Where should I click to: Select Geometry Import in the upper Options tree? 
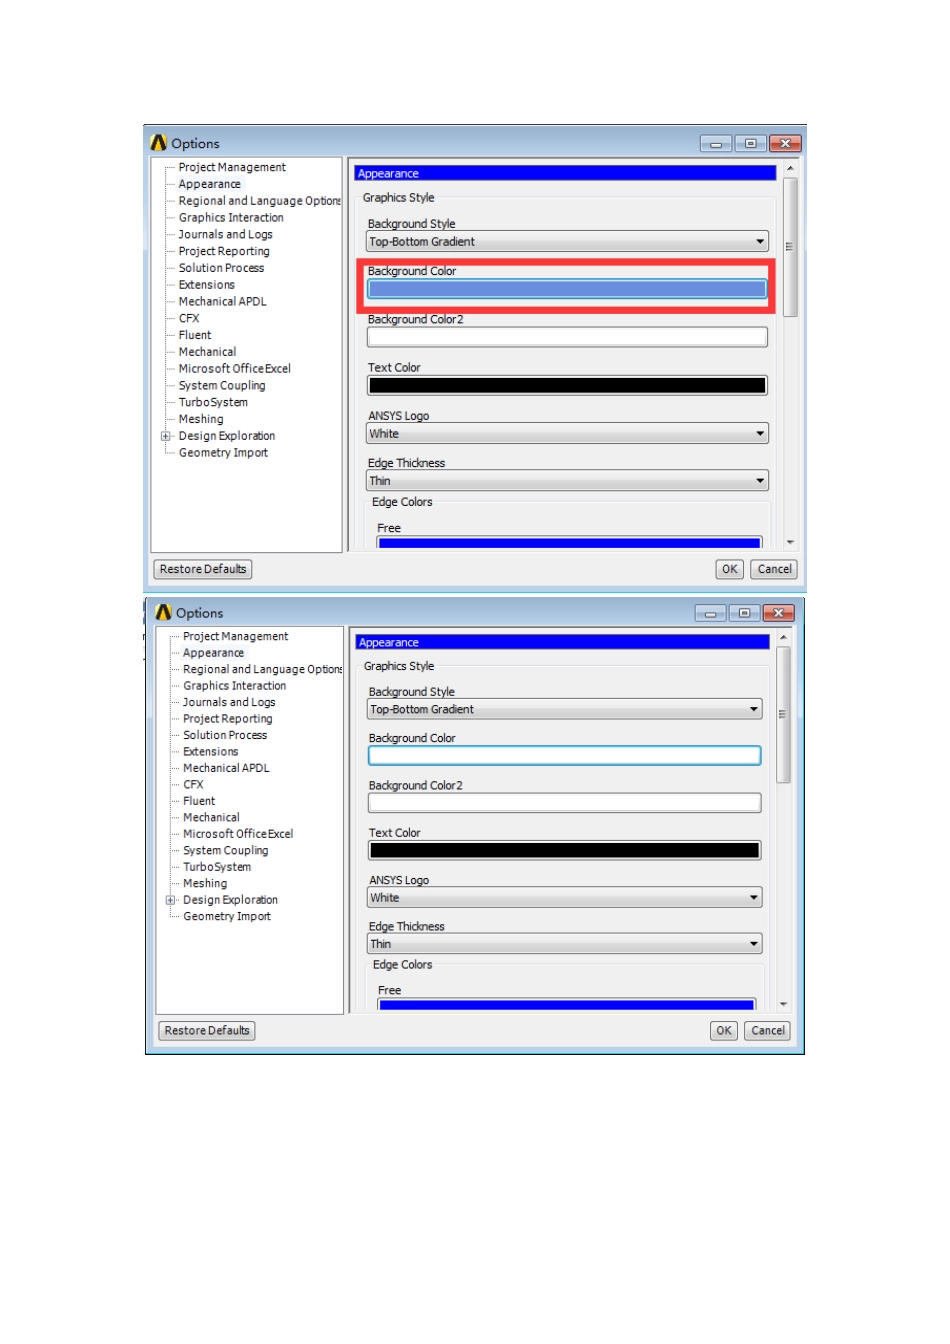[x=223, y=453]
